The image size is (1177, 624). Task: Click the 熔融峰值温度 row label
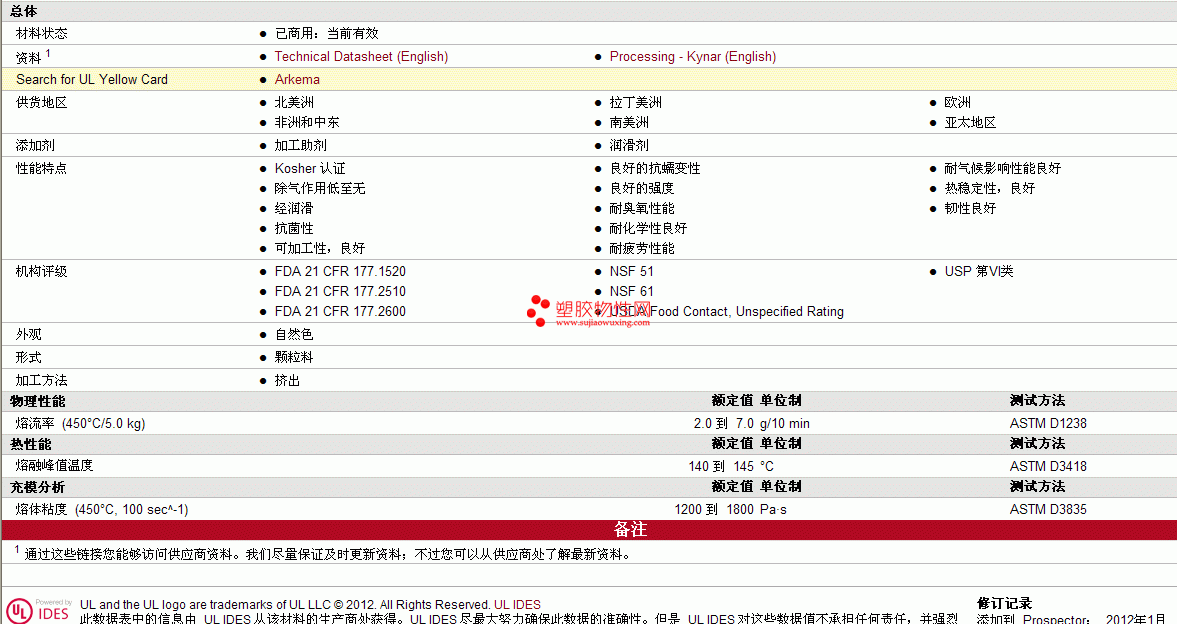(54, 466)
